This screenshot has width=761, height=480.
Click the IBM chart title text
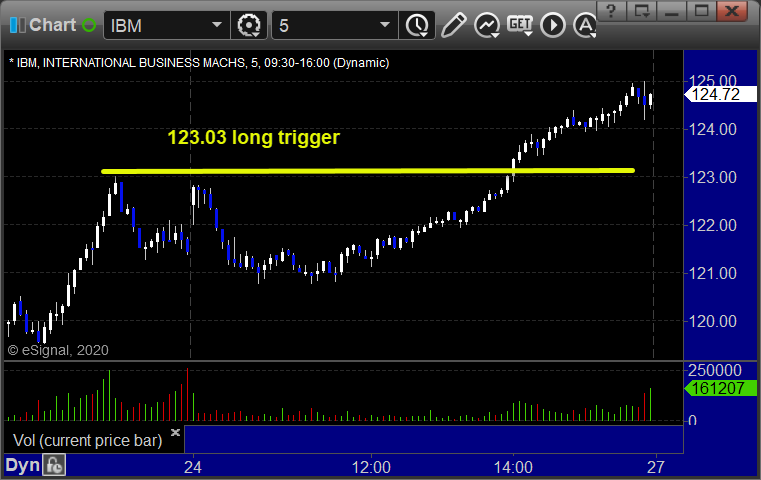(x=199, y=63)
